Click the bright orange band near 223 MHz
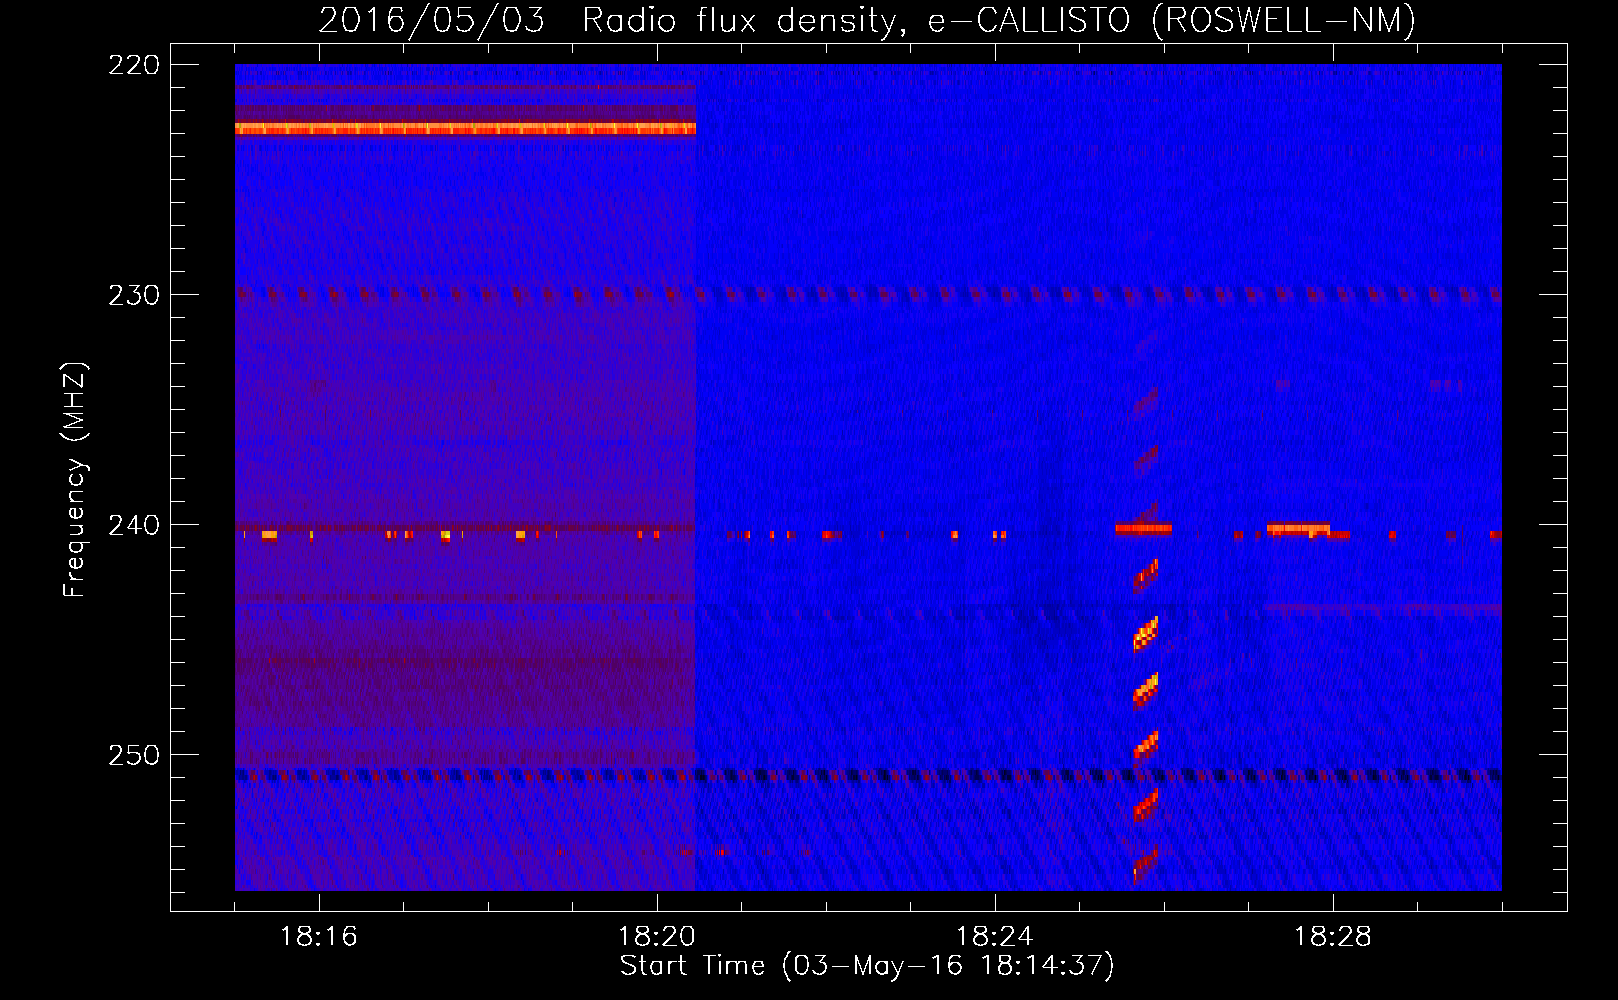This screenshot has width=1618, height=1000. 465,128
